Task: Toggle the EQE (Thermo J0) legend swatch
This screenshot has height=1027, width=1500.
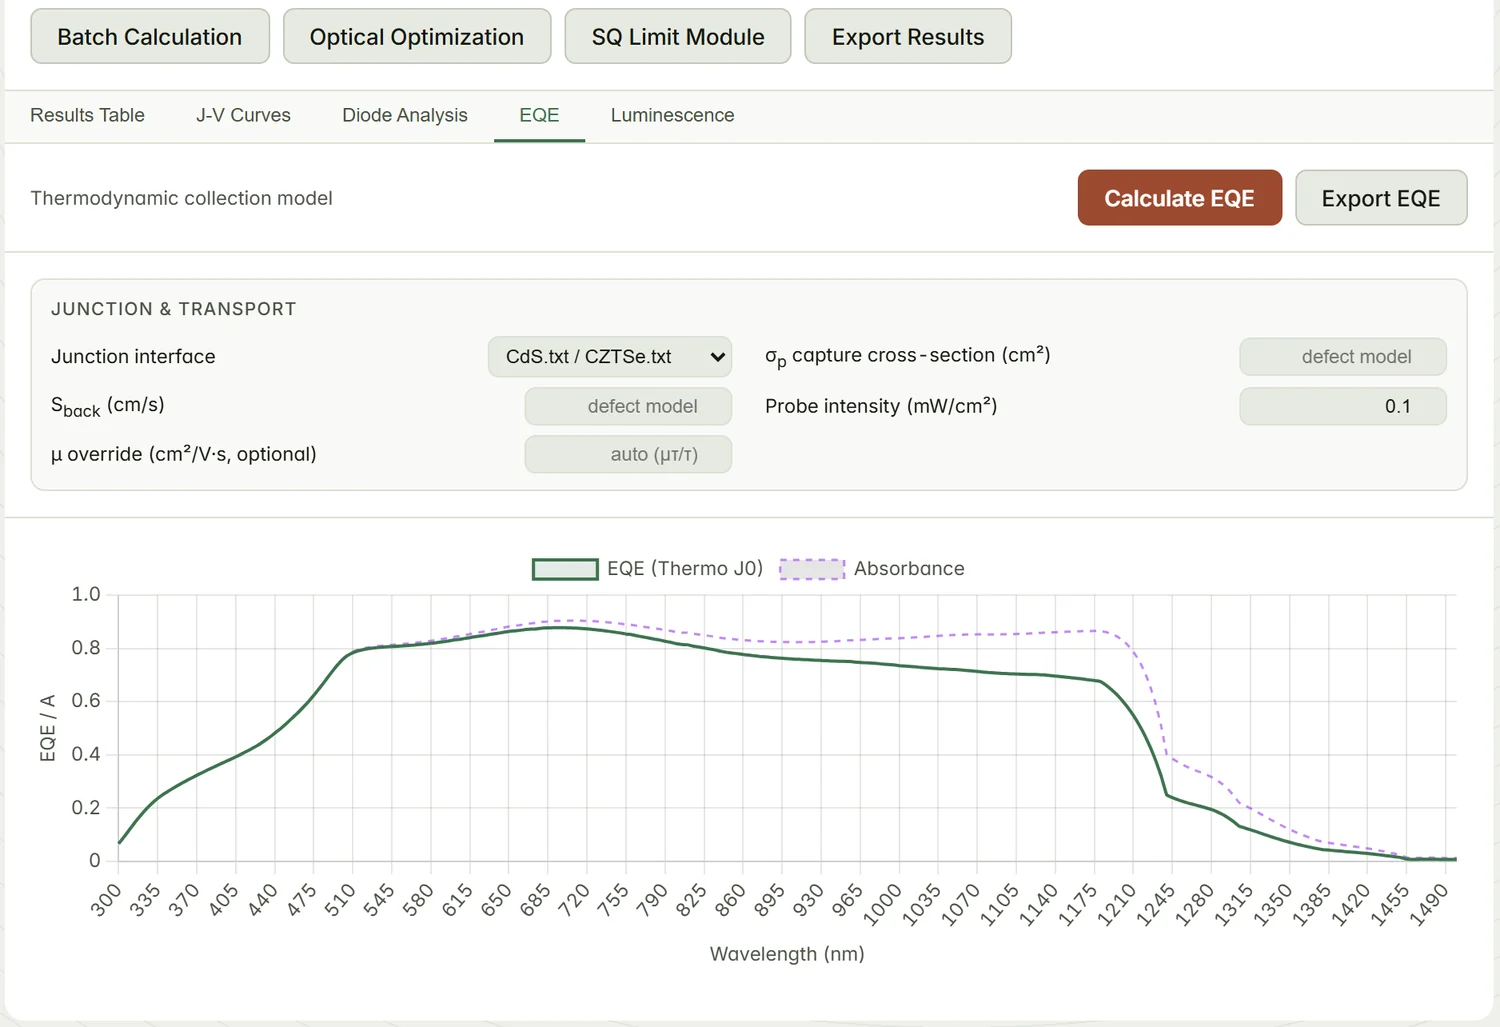Action: point(565,569)
